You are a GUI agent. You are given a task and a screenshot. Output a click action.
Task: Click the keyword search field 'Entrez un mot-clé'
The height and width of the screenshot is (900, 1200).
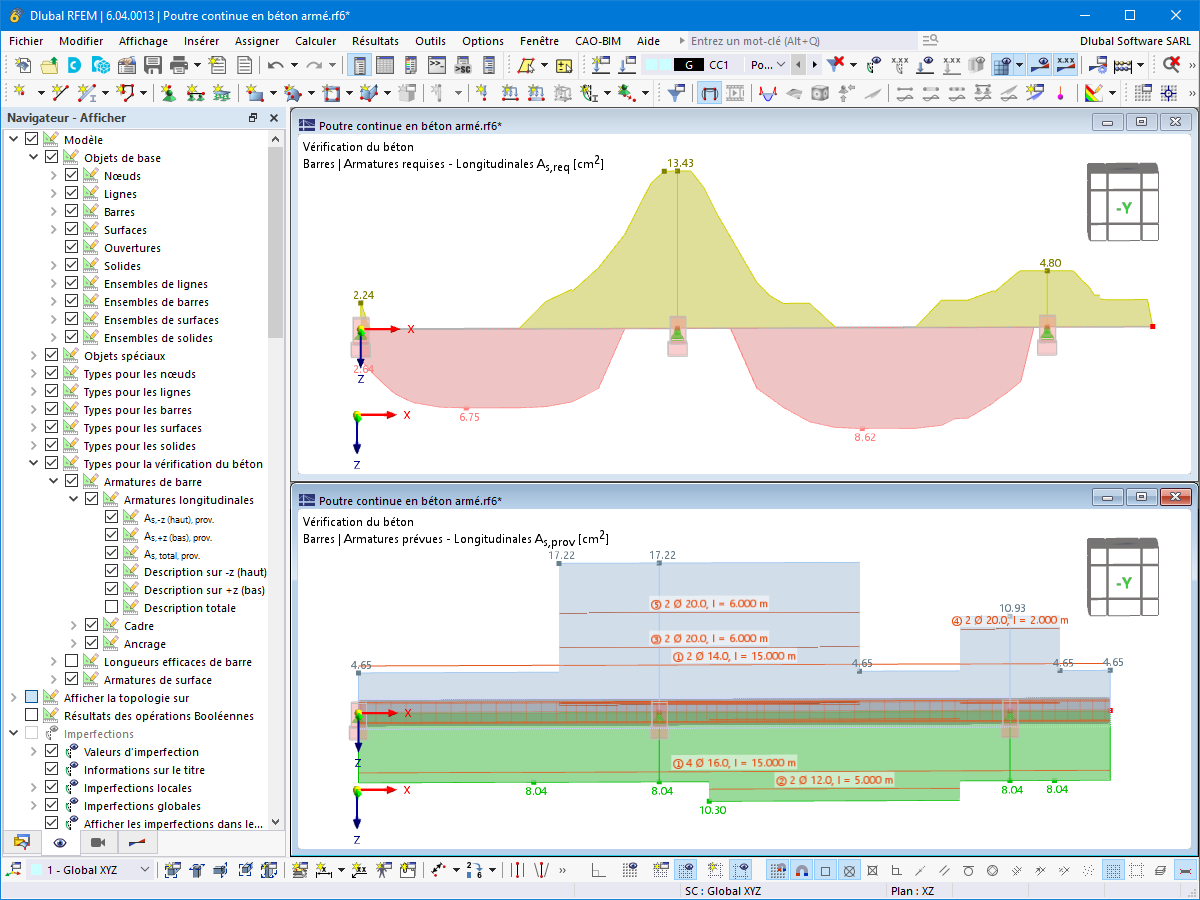tap(803, 41)
